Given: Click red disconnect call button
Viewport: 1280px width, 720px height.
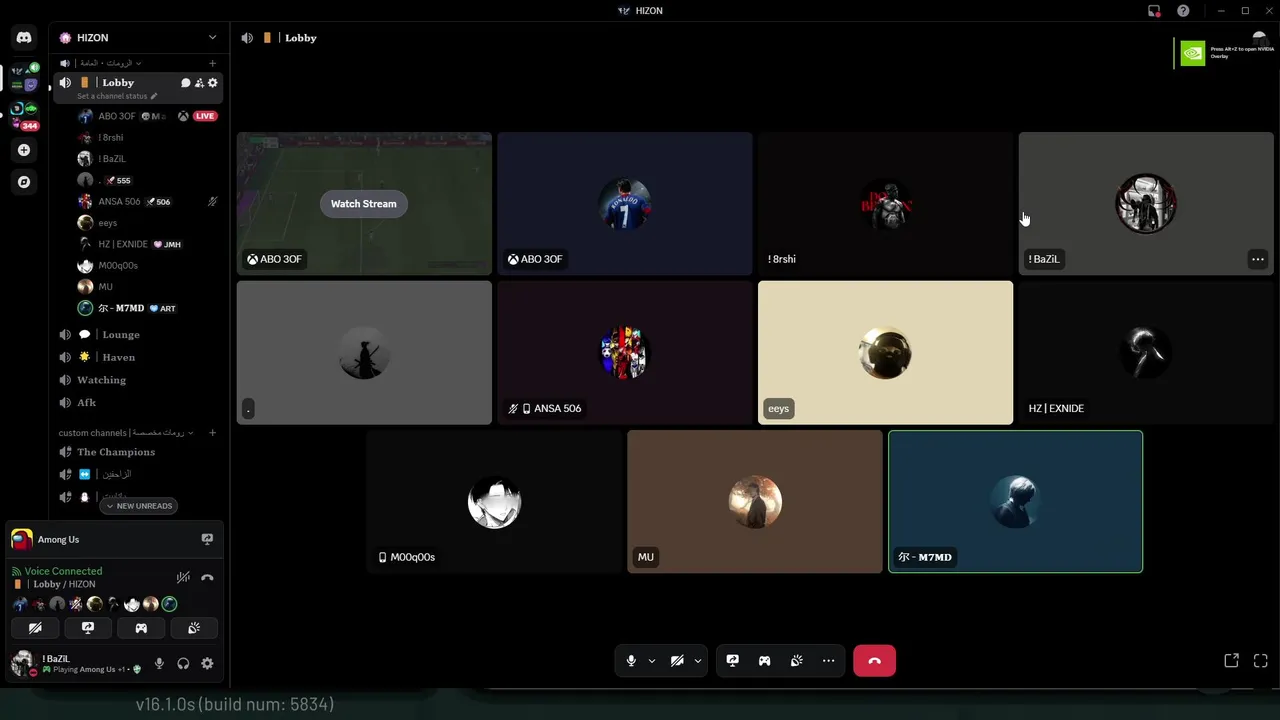Looking at the screenshot, I should 874,661.
